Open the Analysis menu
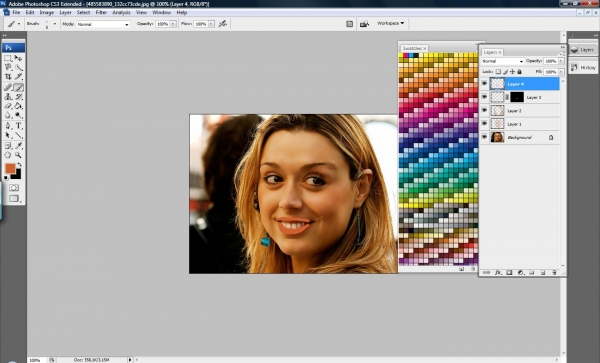Image resolution: width=600 pixels, height=363 pixels. [x=121, y=13]
